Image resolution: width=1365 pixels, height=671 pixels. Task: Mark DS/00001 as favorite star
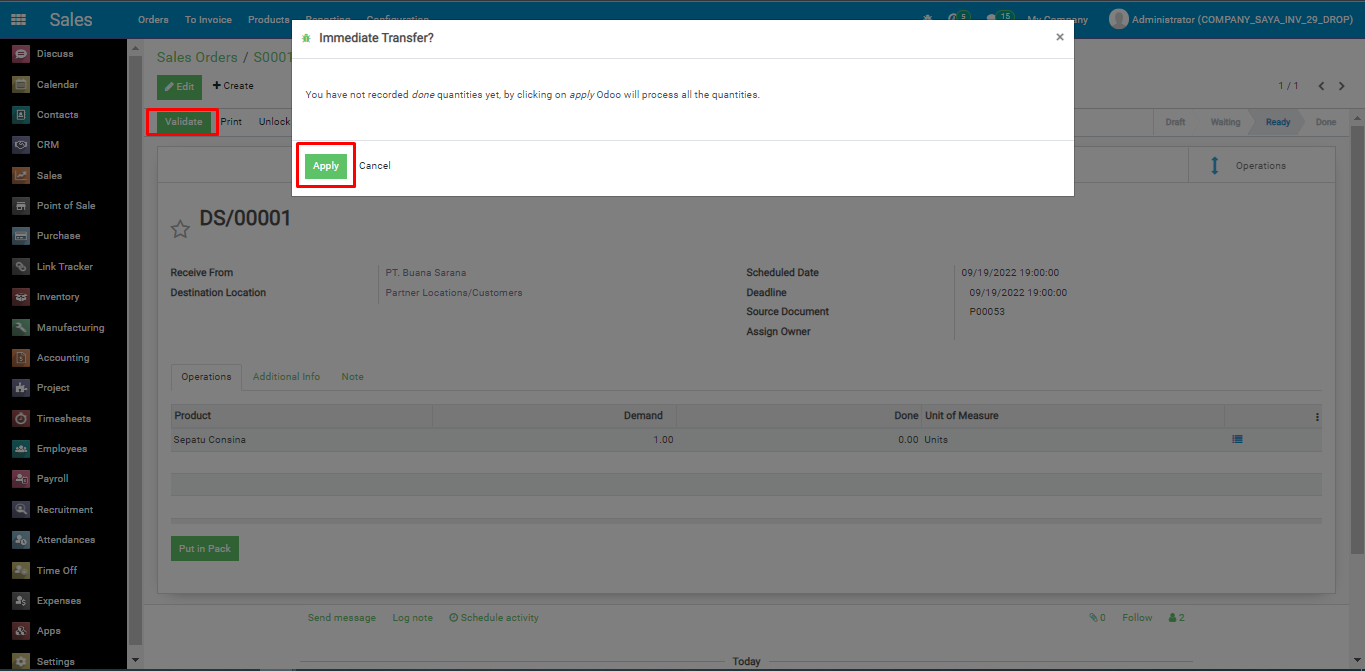pyautogui.click(x=180, y=230)
